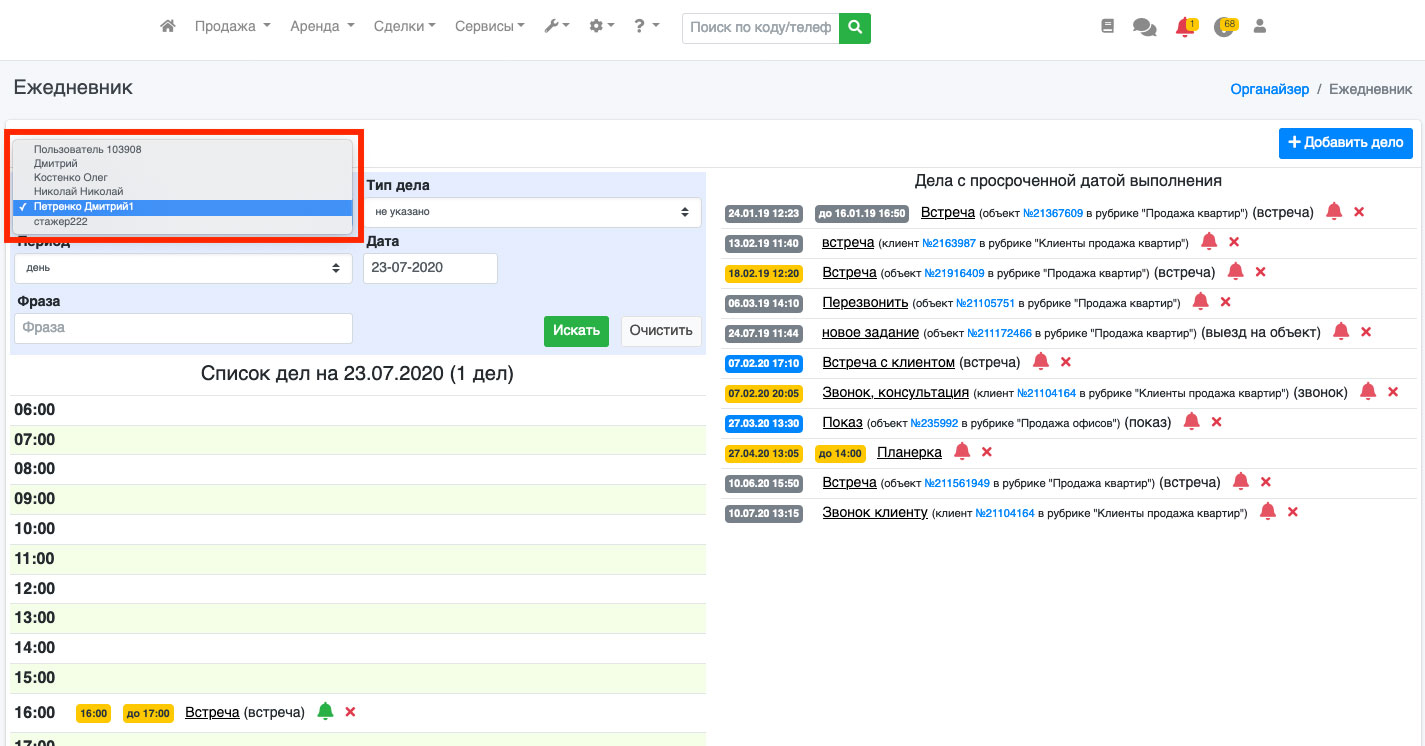Click into the Фраза text field

coord(183,328)
